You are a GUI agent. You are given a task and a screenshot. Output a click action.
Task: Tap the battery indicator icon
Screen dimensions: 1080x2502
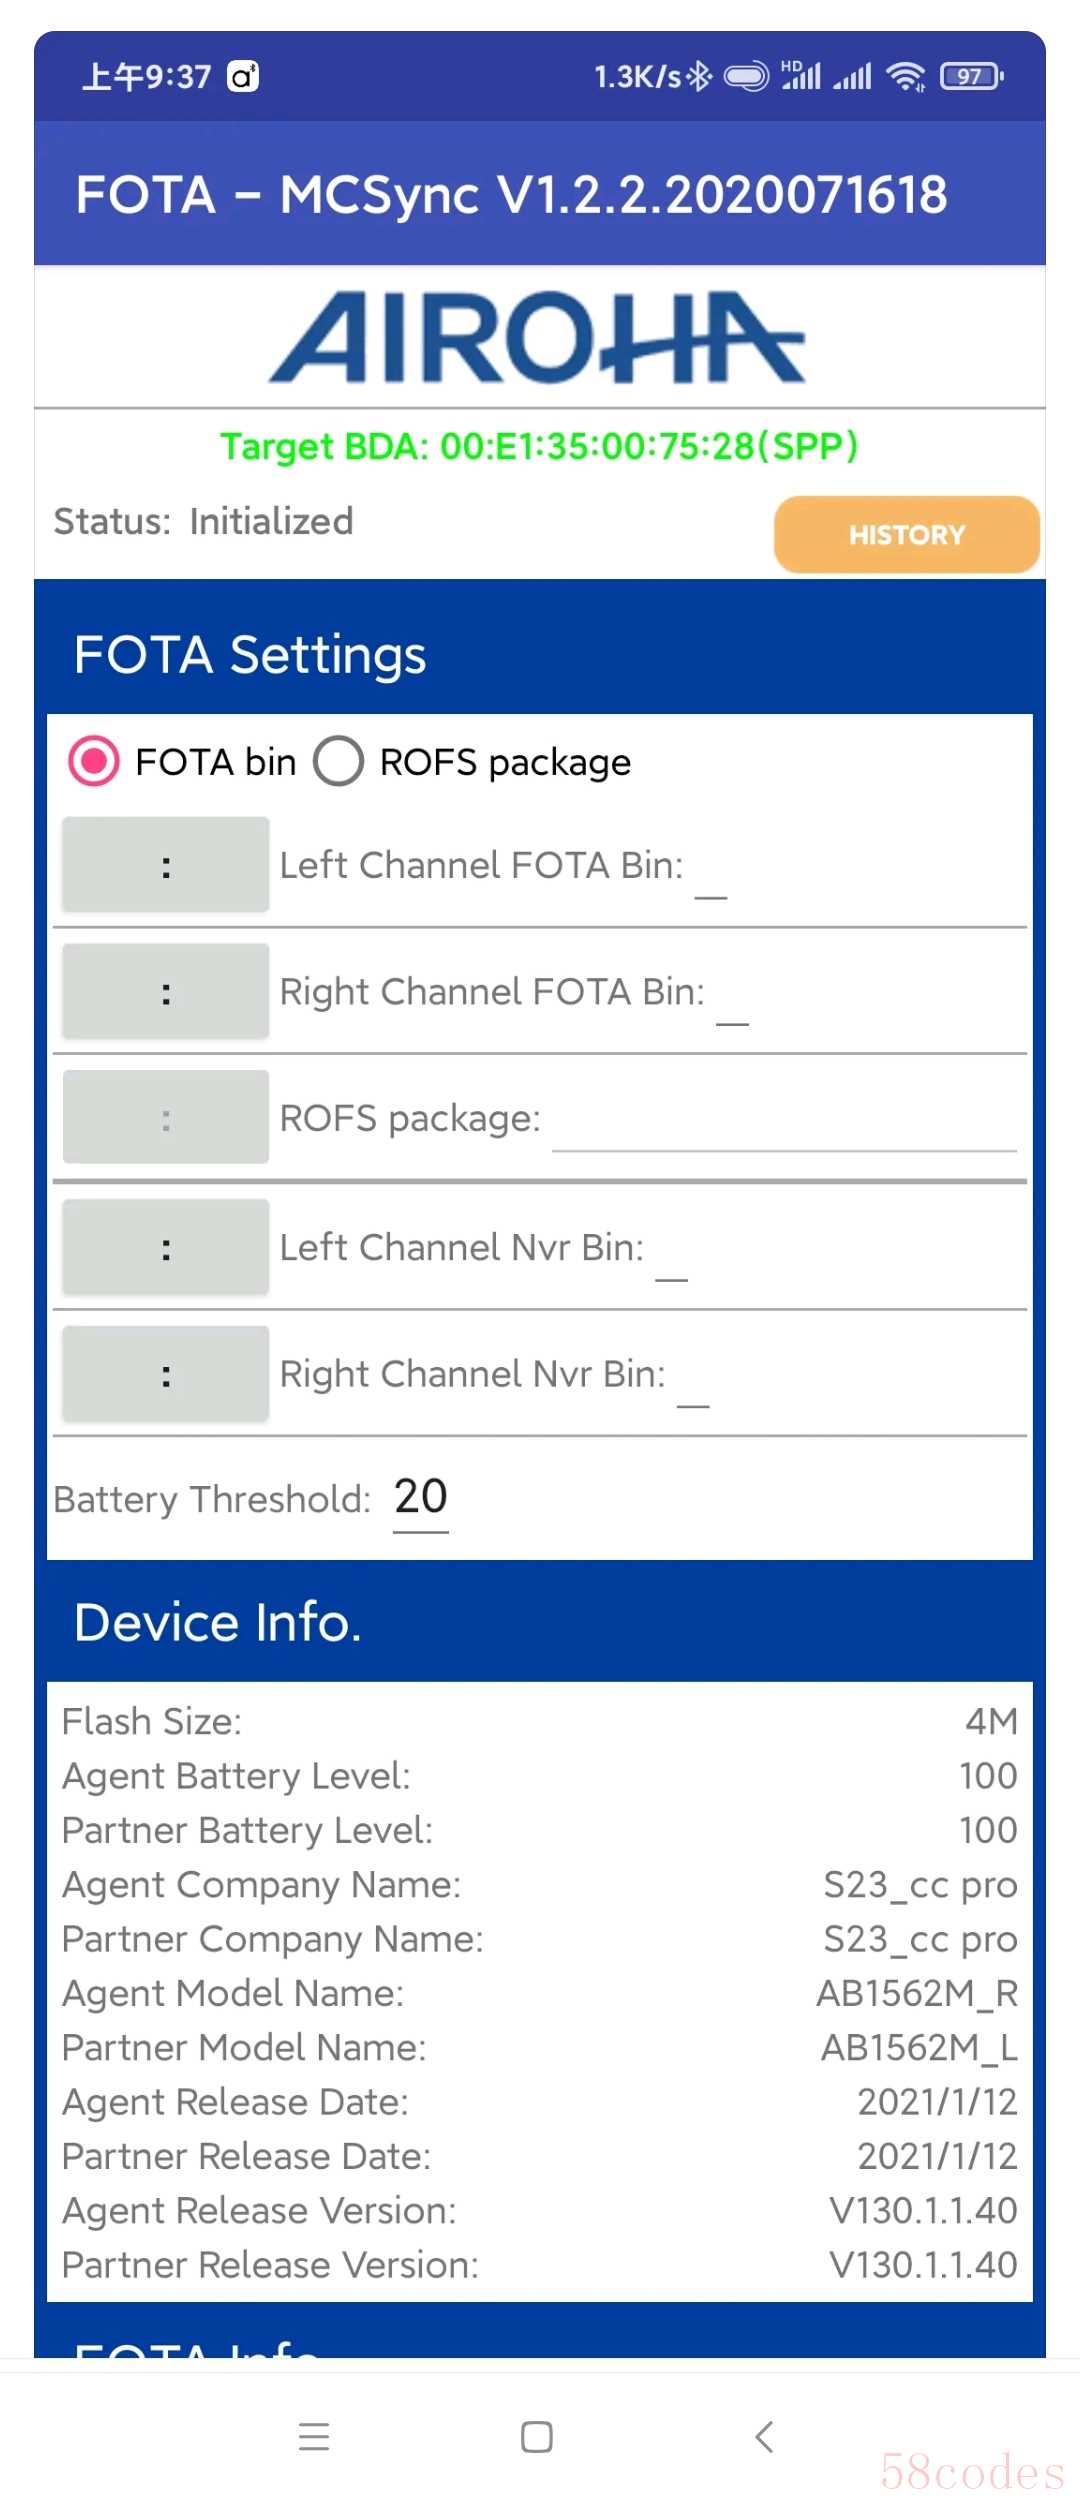pyautogui.click(x=971, y=76)
